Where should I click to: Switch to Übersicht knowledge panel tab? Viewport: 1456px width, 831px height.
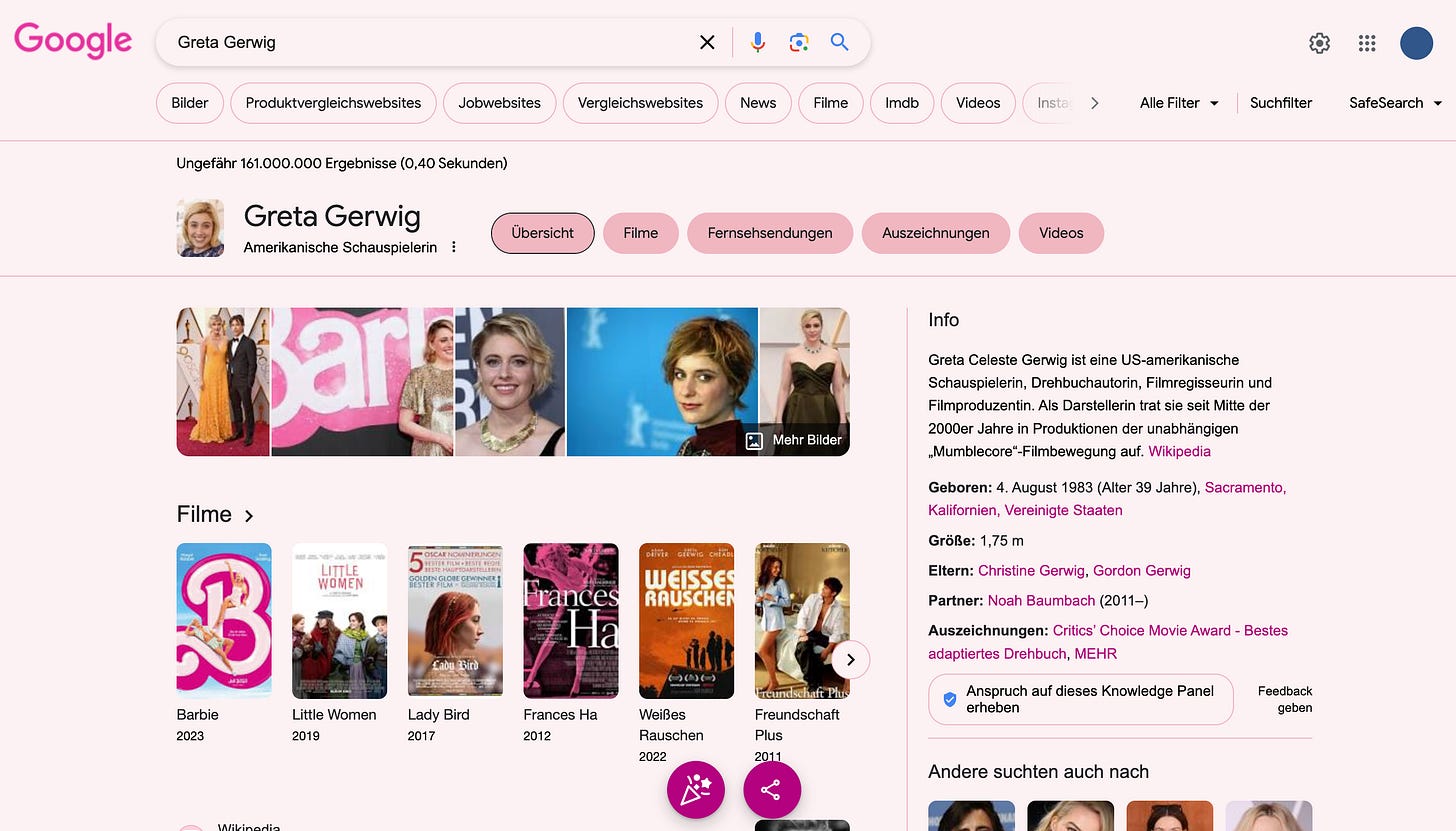[543, 233]
